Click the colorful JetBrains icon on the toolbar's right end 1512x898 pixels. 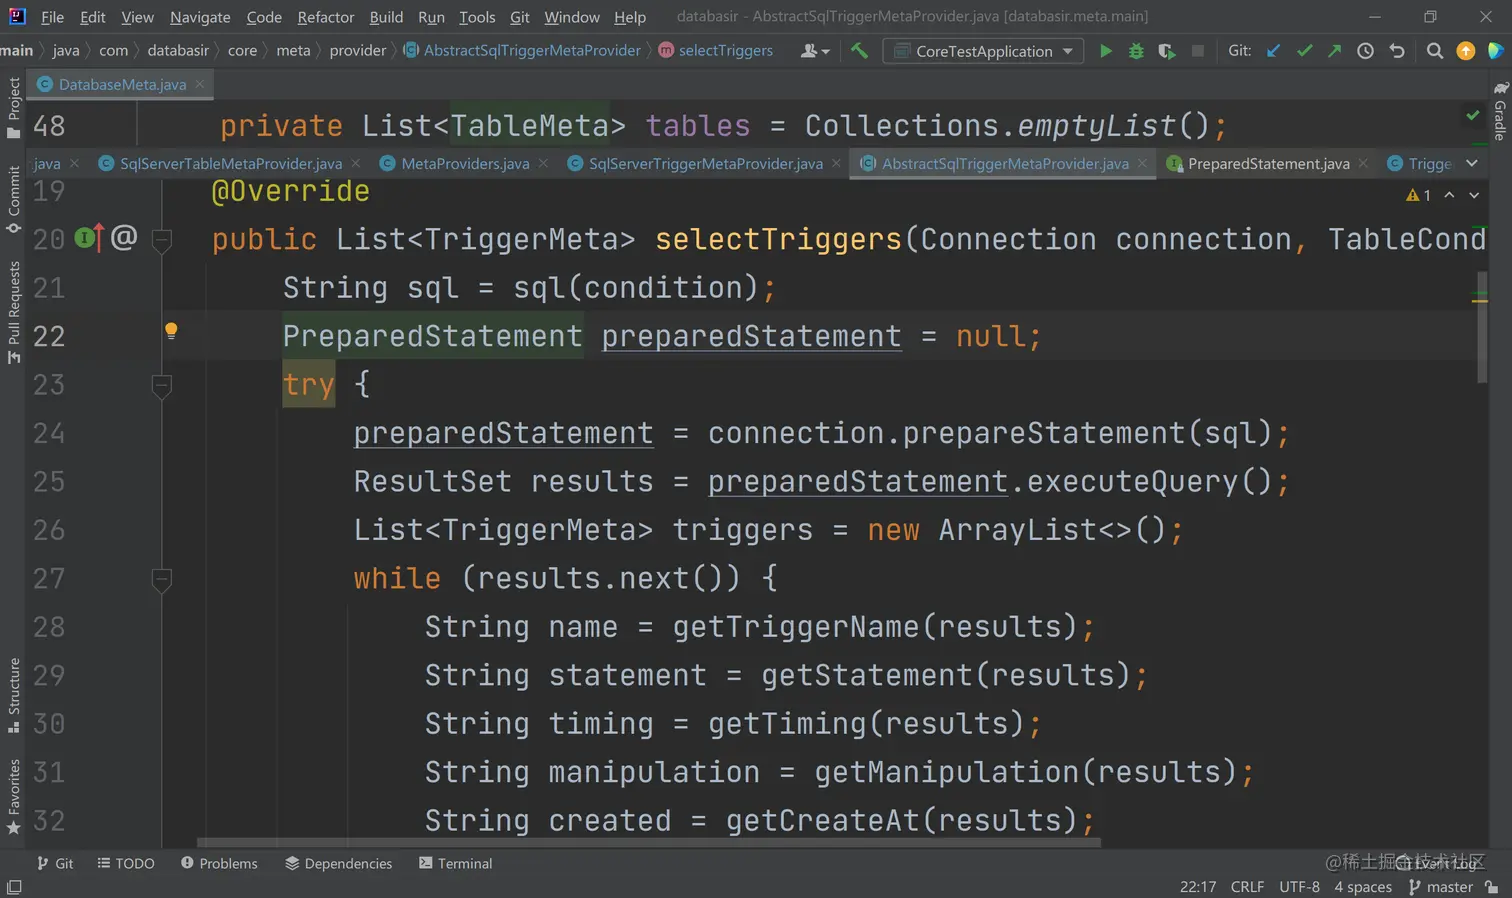(x=1496, y=51)
